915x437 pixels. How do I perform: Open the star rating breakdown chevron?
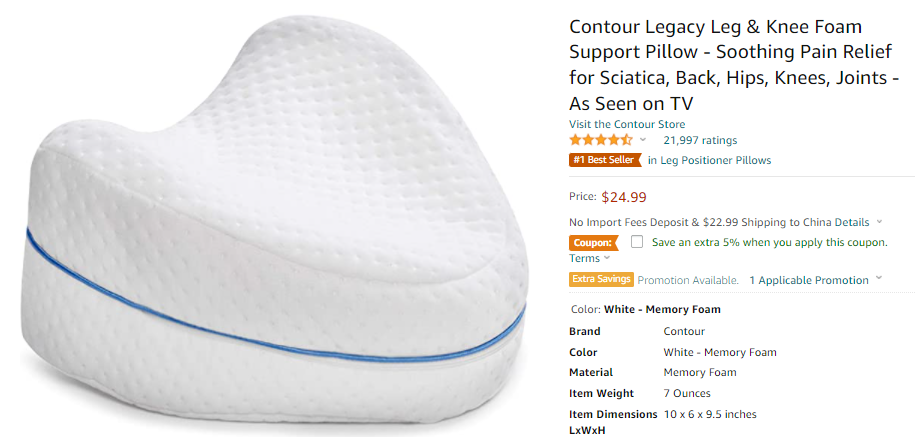(x=643, y=140)
